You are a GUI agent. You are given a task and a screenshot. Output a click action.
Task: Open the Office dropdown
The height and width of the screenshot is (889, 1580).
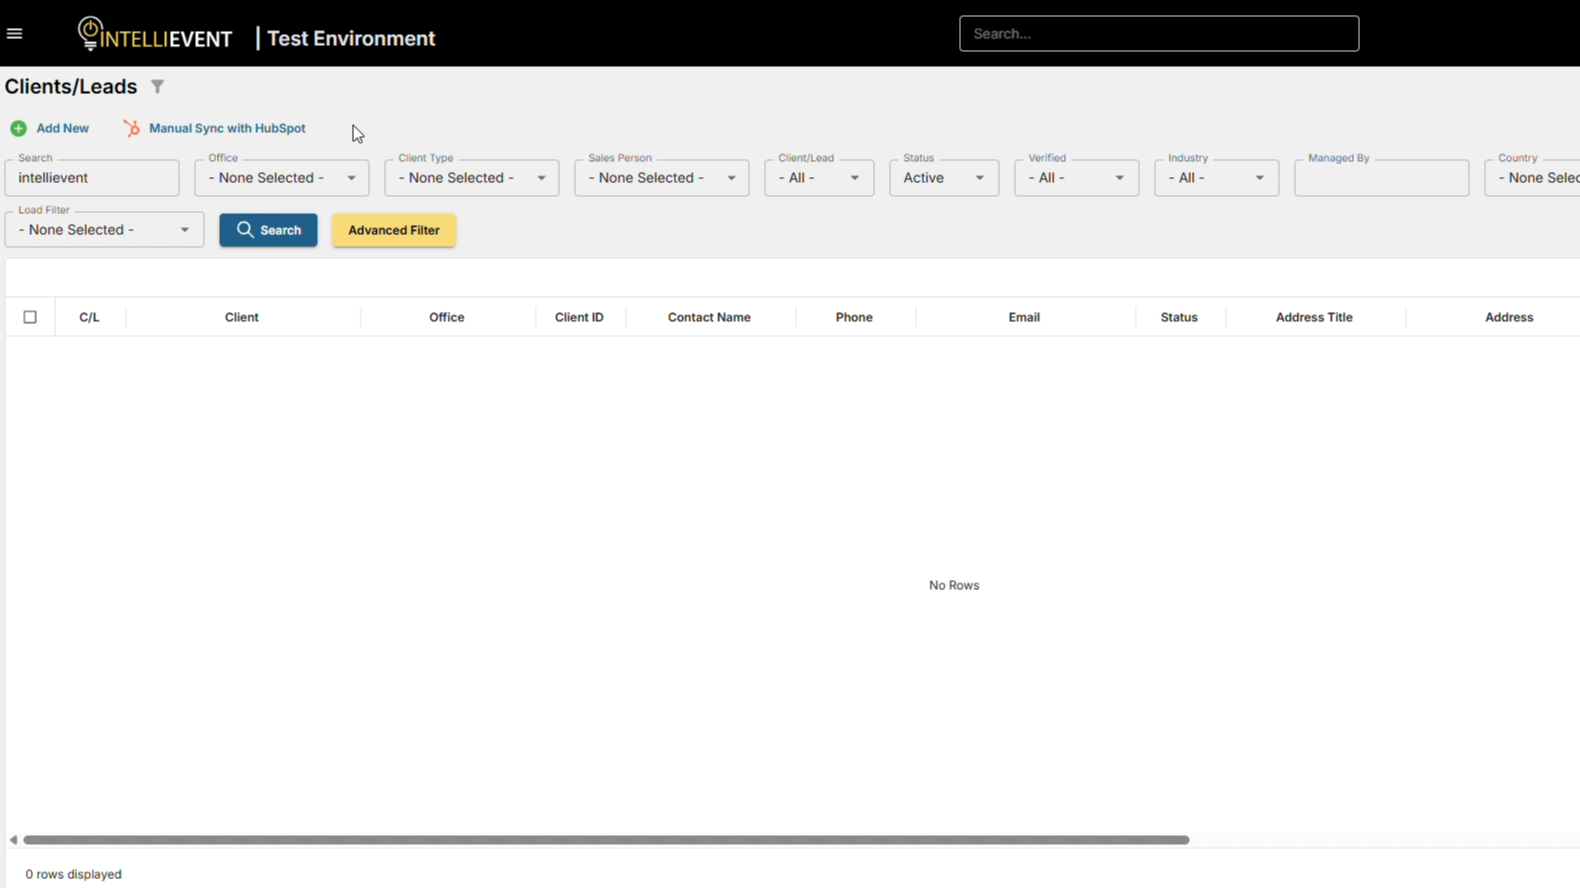282,178
